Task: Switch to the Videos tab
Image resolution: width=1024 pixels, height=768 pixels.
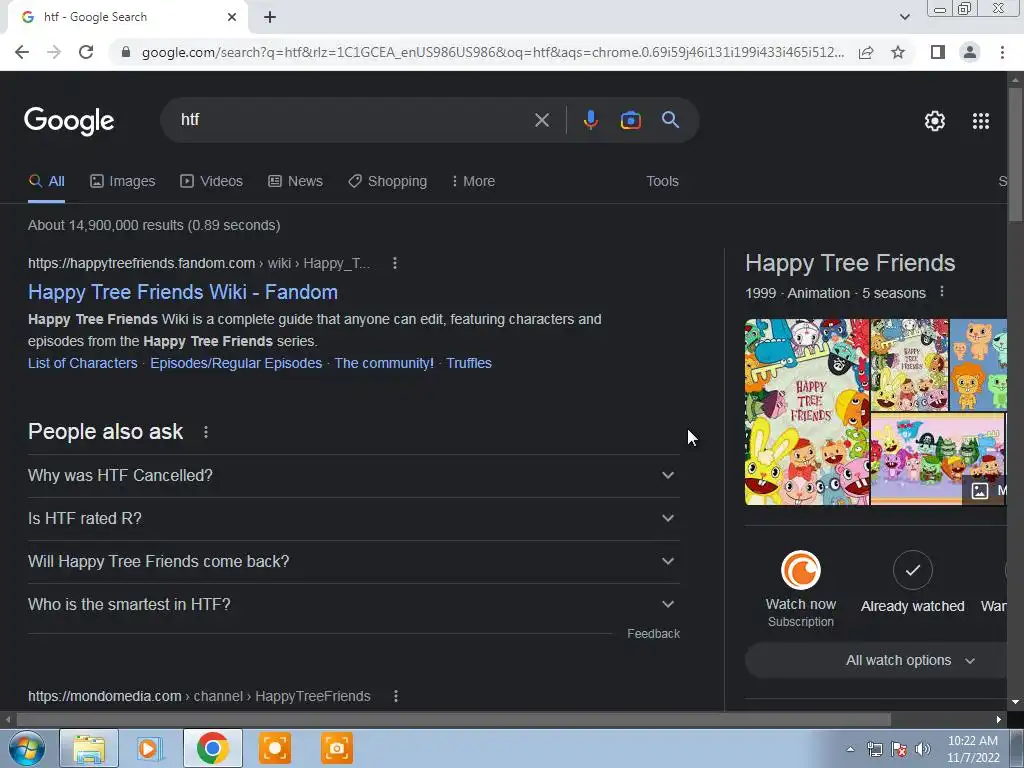Action: click(212, 181)
